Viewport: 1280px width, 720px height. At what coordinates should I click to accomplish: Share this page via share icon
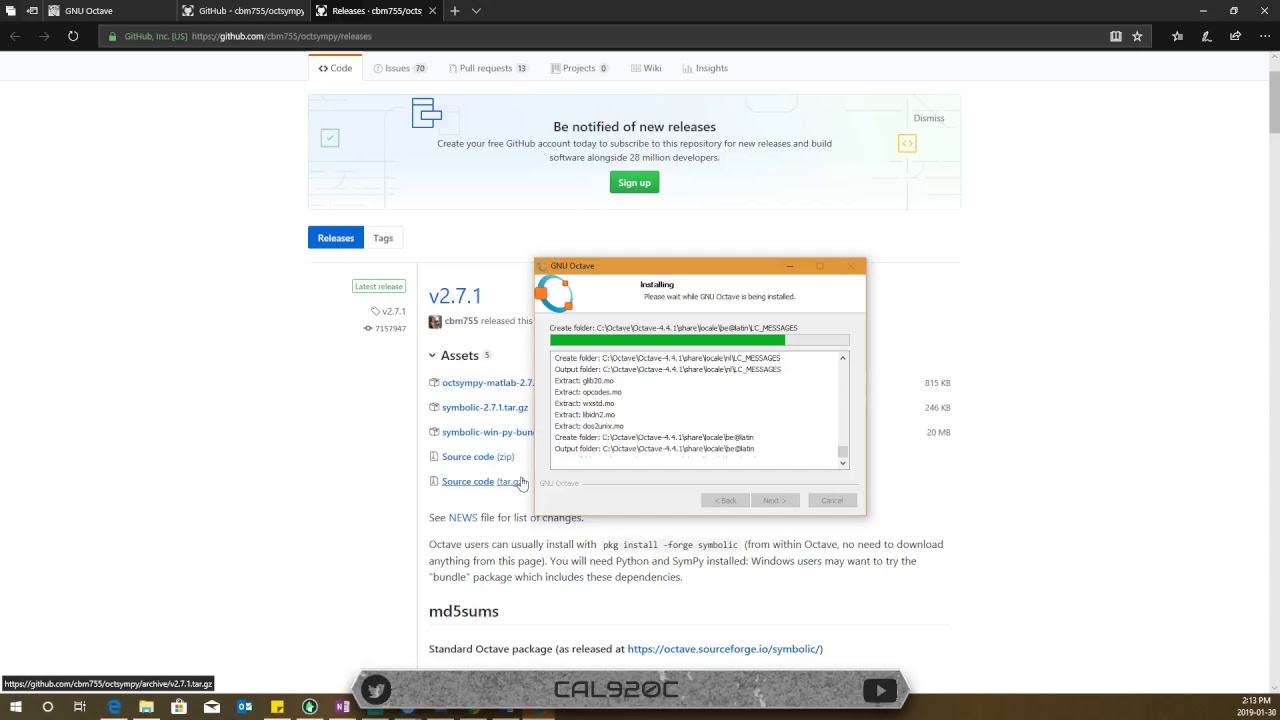point(1235,36)
